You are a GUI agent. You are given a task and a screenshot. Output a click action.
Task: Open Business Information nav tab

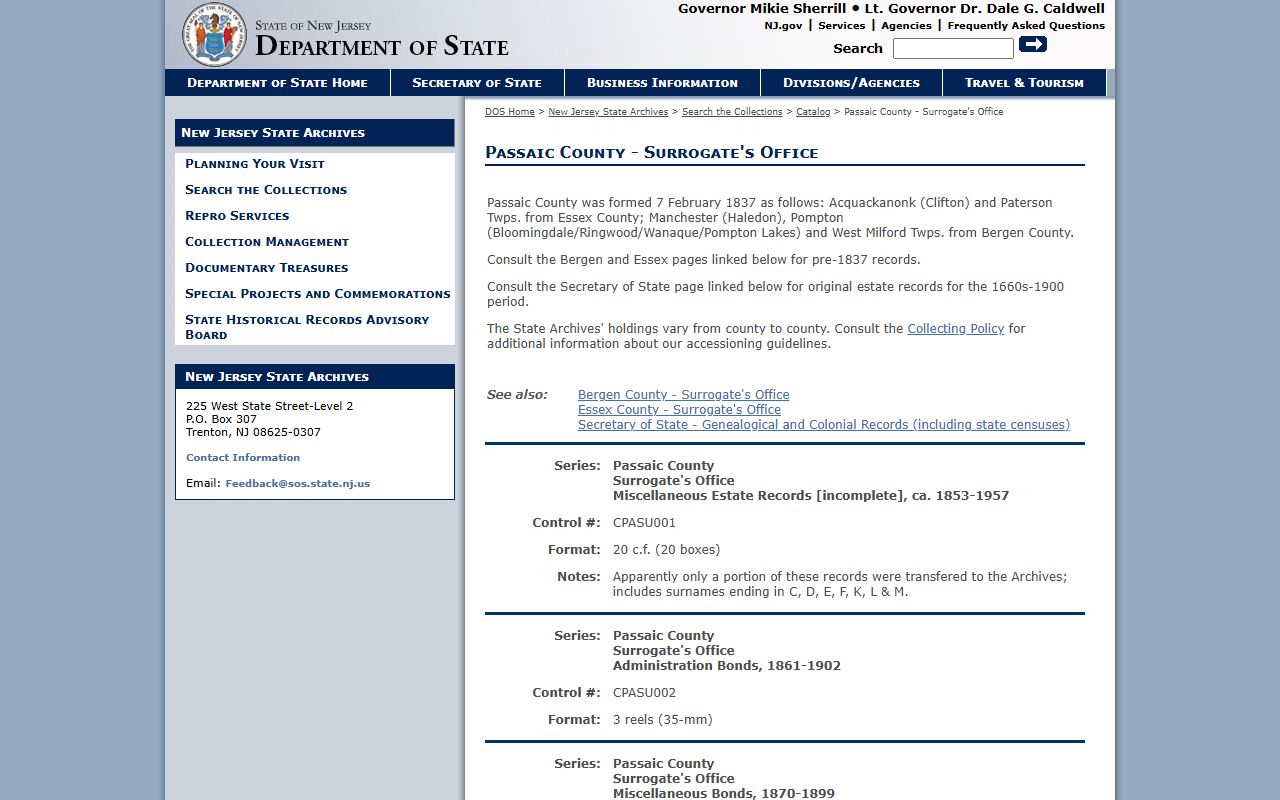[x=662, y=83]
